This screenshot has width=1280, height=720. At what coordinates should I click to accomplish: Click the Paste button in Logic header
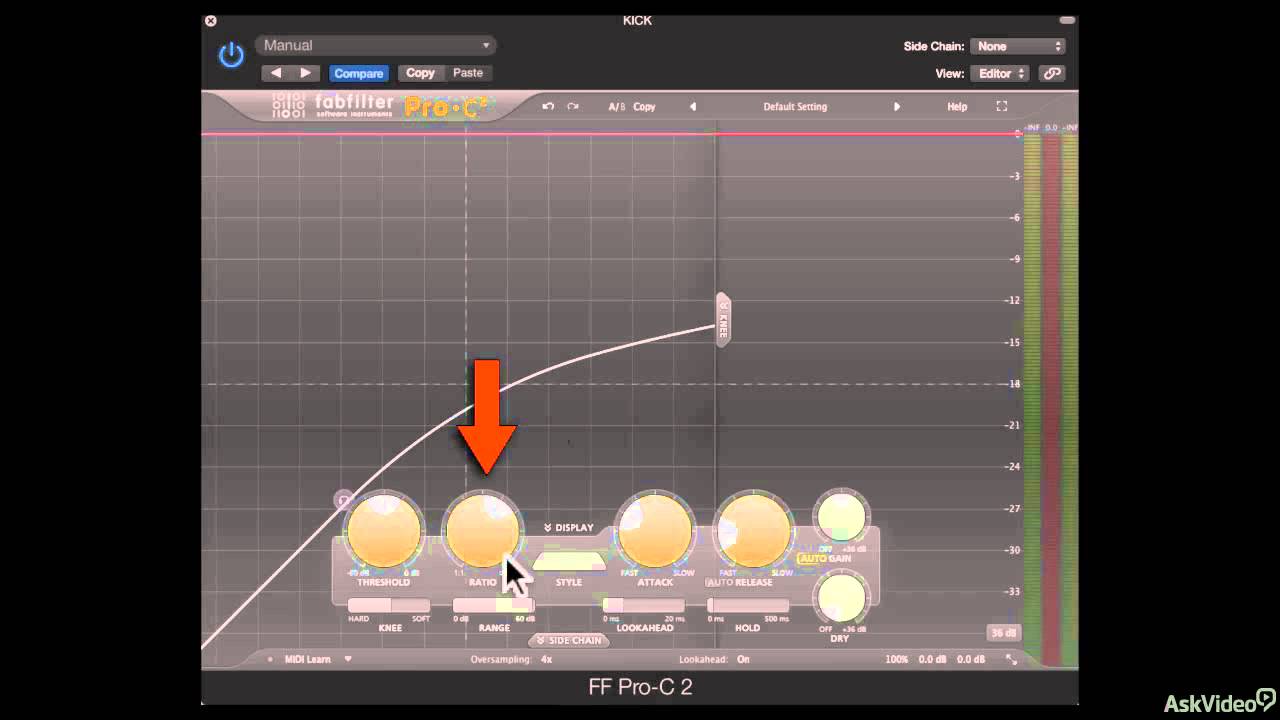pyautogui.click(x=468, y=73)
